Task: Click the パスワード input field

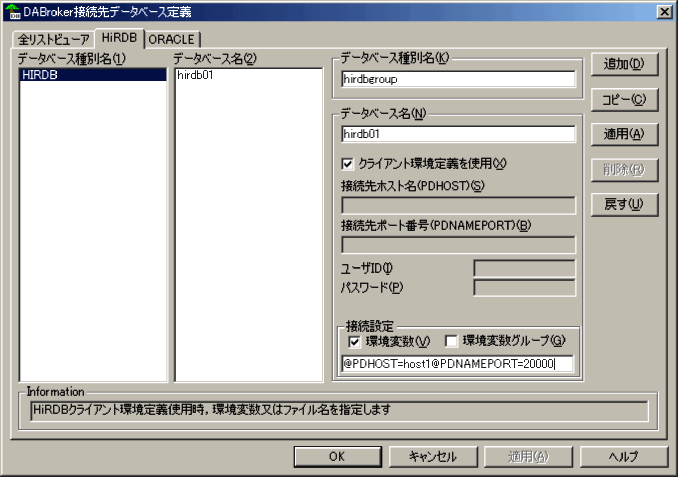Action: click(x=524, y=288)
